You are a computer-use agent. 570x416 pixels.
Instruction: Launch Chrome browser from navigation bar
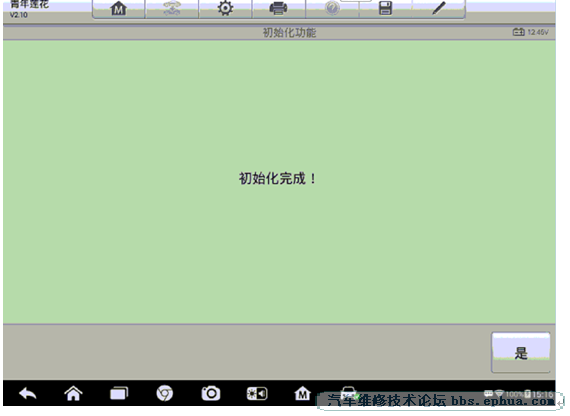(165, 393)
